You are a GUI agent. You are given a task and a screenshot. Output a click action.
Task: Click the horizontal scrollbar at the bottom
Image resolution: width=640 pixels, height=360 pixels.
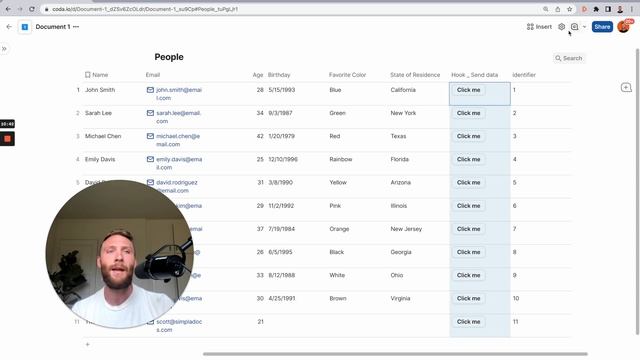click(395, 354)
